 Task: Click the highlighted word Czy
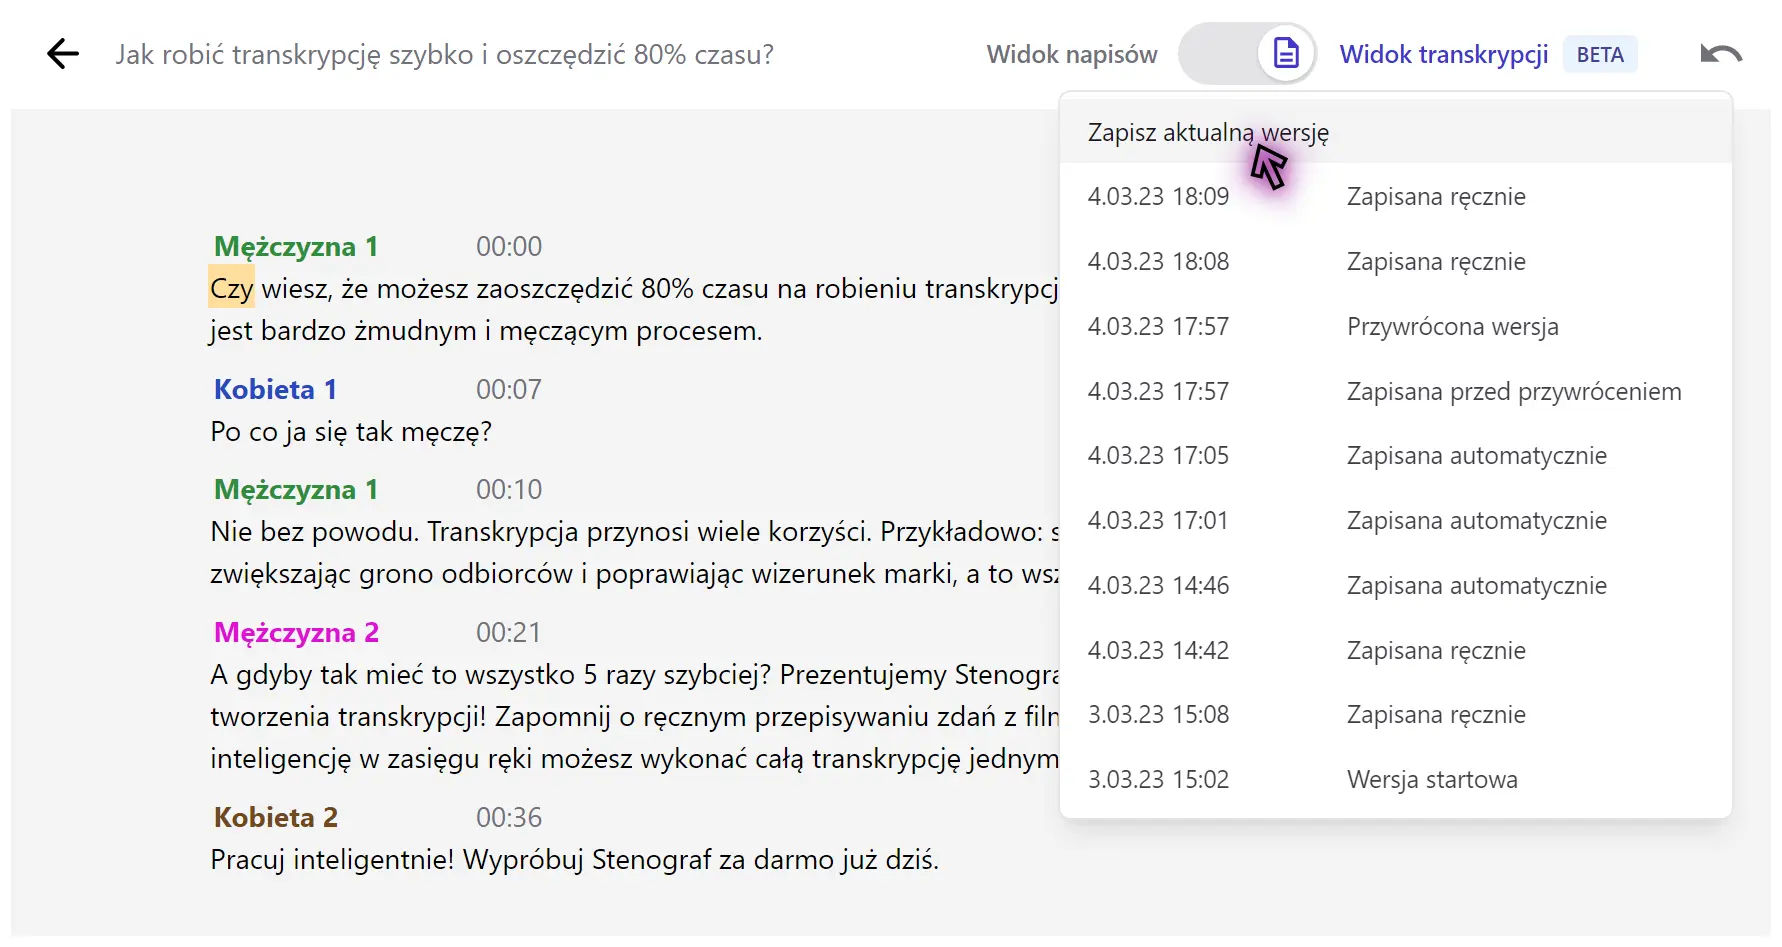pos(231,288)
